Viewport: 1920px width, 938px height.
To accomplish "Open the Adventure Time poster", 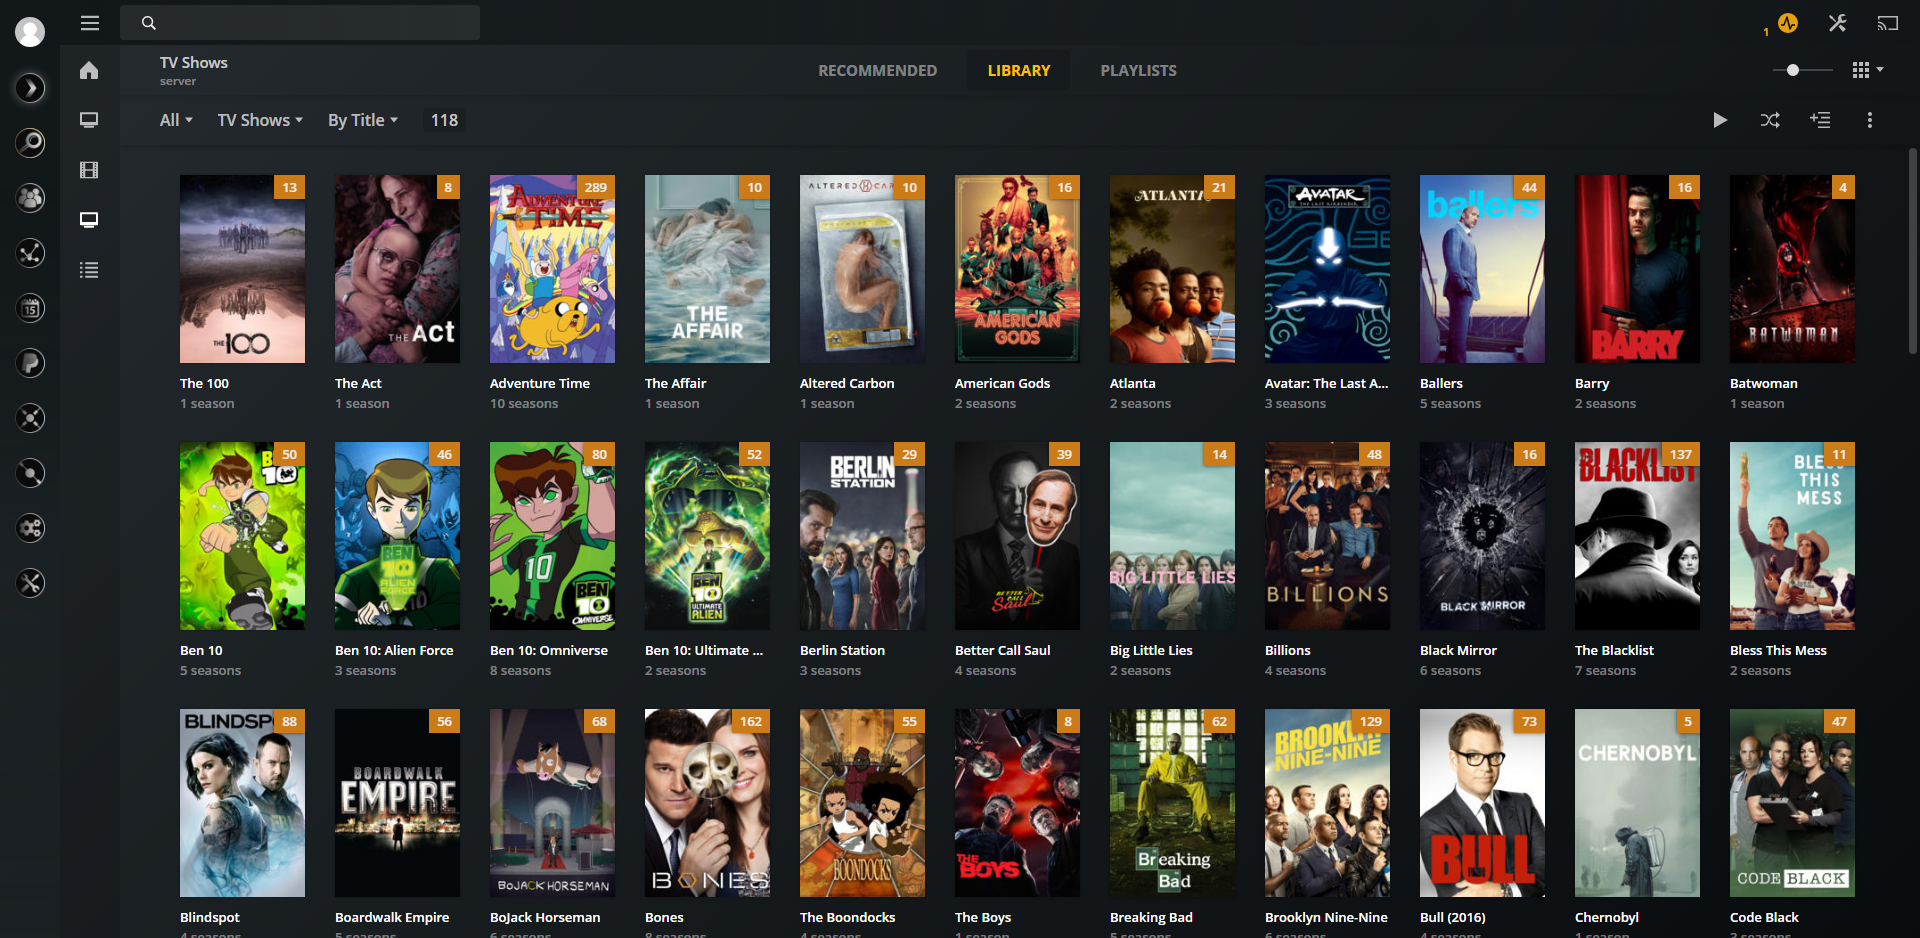I will coord(552,269).
